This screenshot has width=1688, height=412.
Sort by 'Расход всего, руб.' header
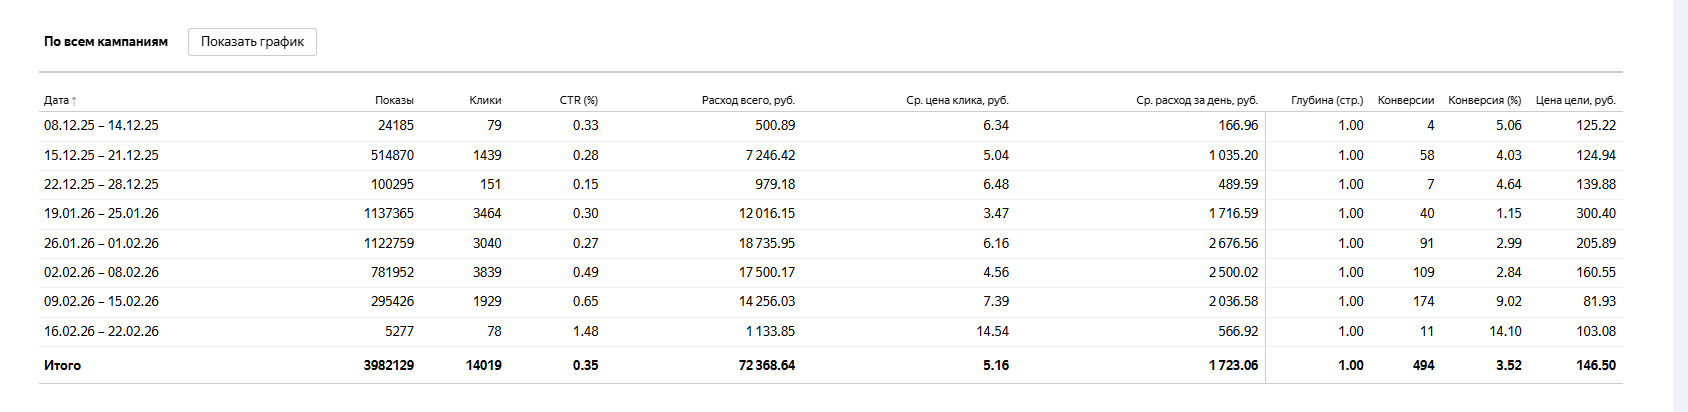(748, 100)
